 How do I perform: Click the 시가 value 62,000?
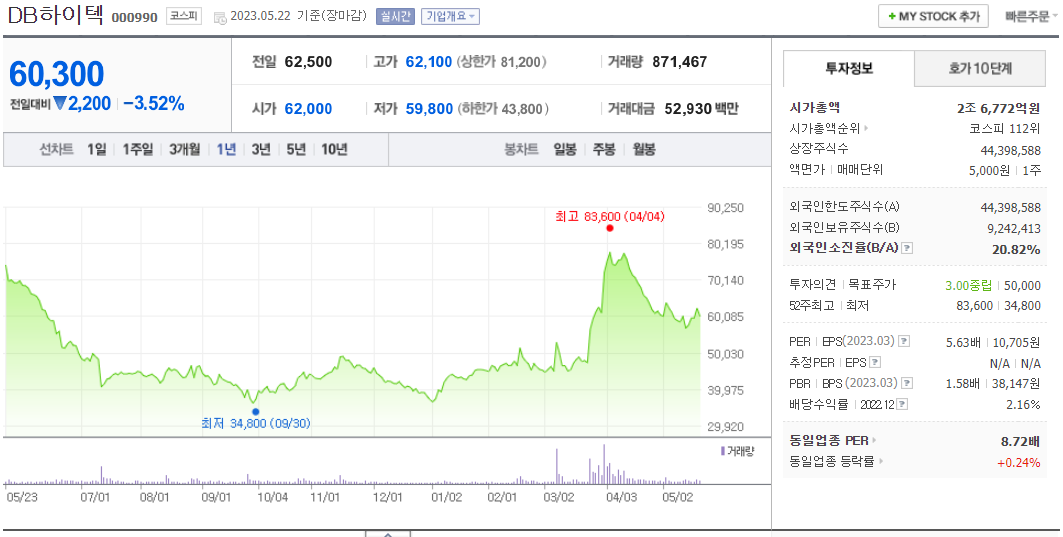(x=308, y=108)
